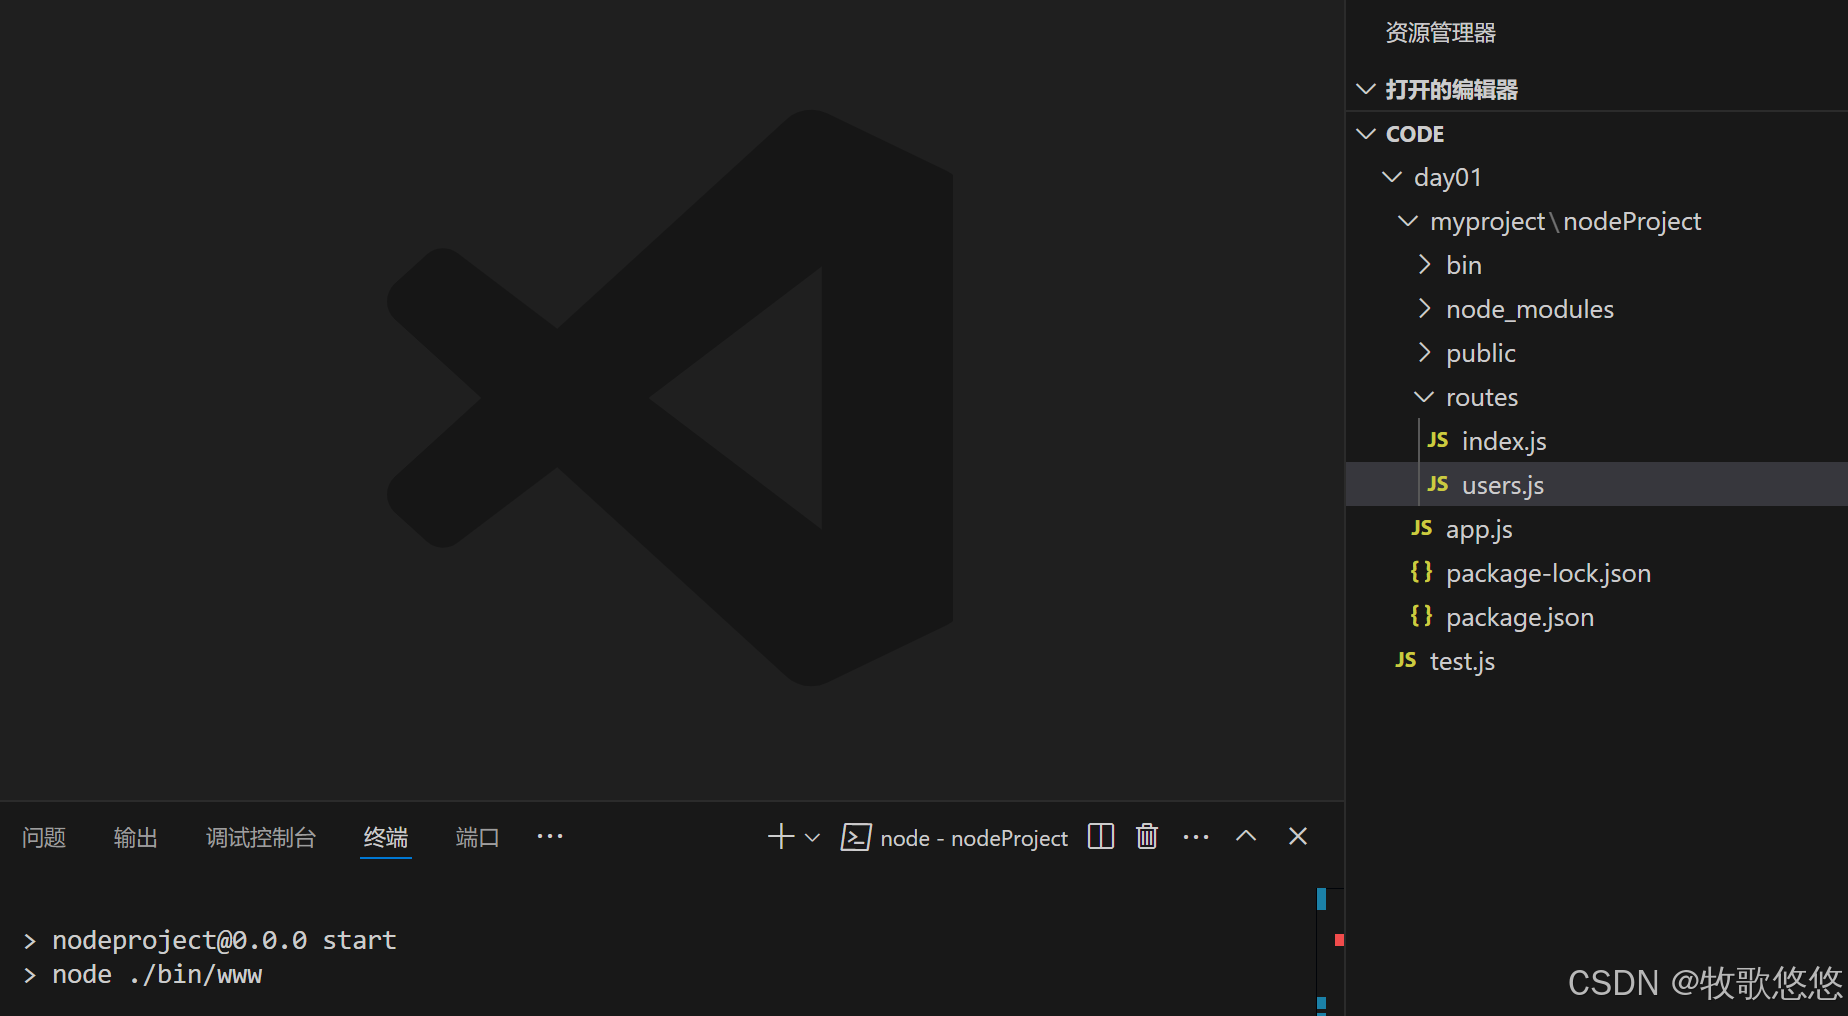Open the 端口 tab
Screen dimensions: 1848x1016
point(477,837)
